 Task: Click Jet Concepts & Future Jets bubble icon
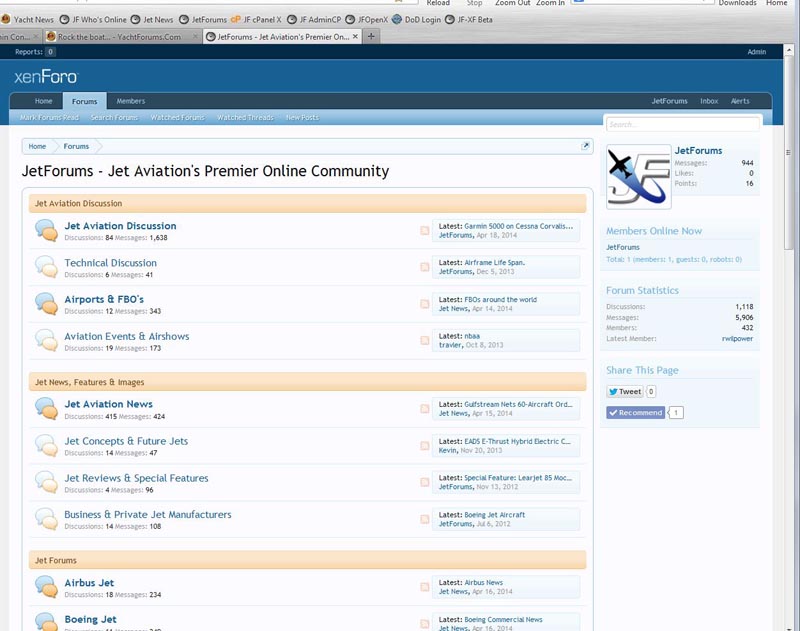46,446
